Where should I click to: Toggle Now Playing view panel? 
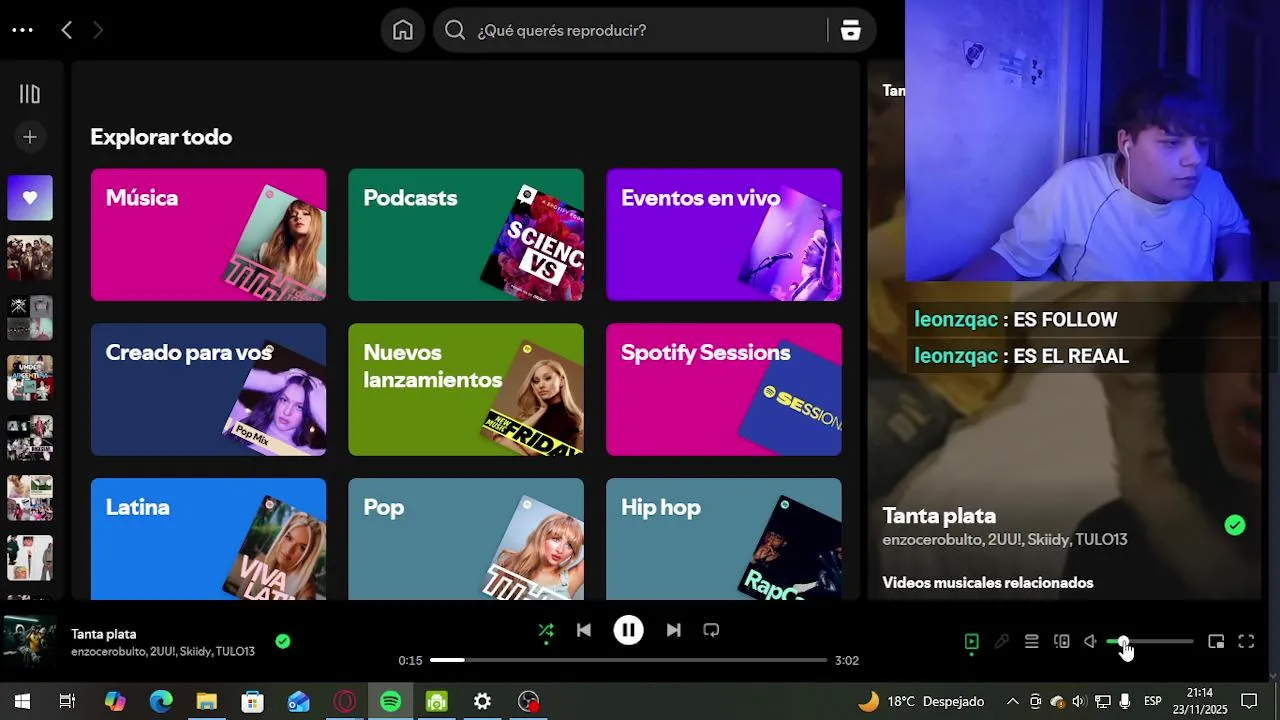[971, 642]
